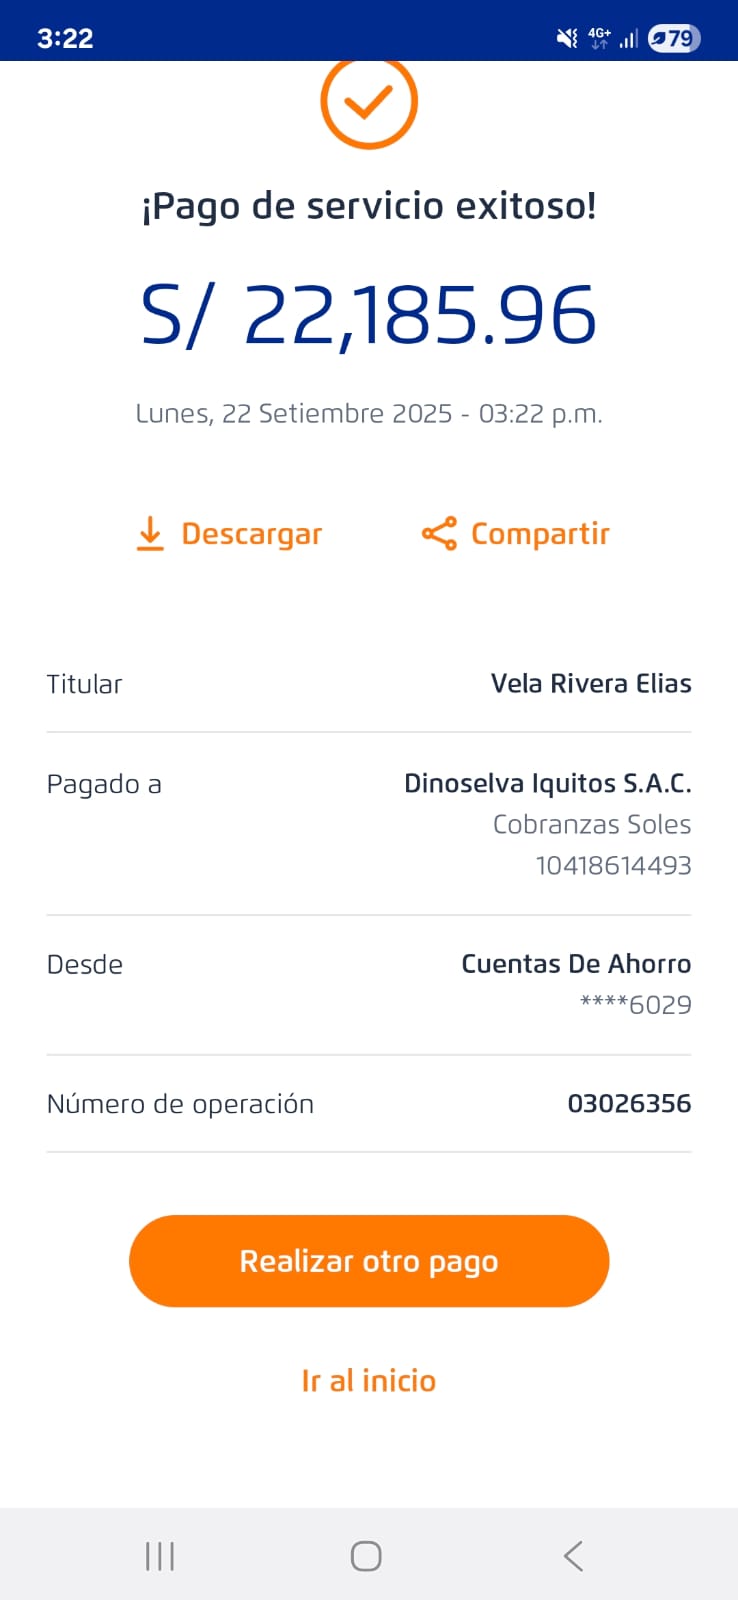The image size is (738, 1600).
Task: Tap the 4G+ network signal icon
Action: pos(600,38)
